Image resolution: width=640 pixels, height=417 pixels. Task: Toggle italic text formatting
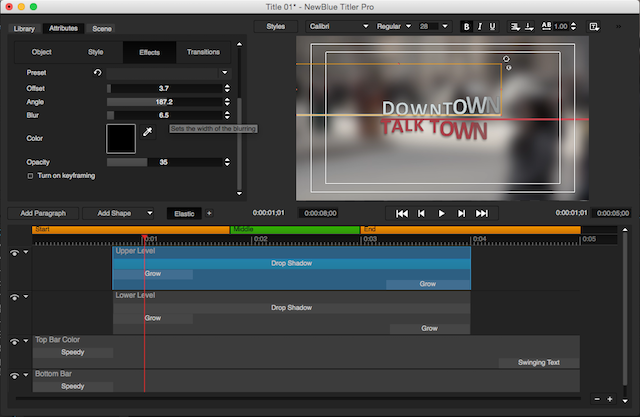pyautogui.click(x=480, y=26)
